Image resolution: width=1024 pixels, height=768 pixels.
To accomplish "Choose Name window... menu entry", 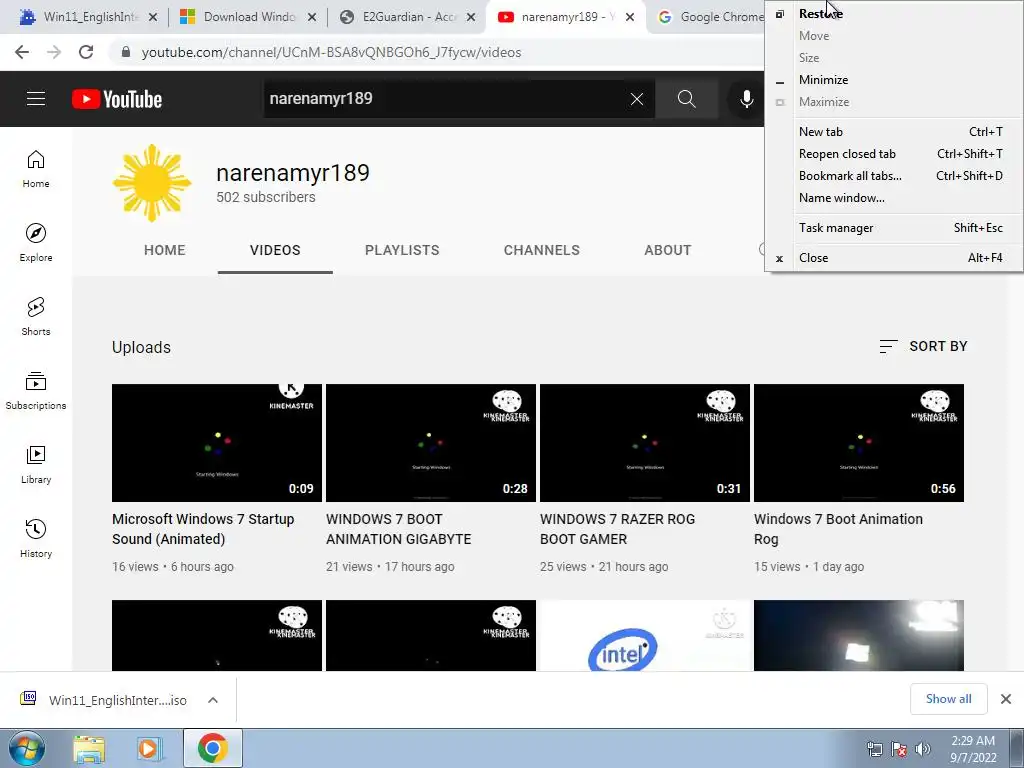I will pyautogui.click(x=894, y=198).
